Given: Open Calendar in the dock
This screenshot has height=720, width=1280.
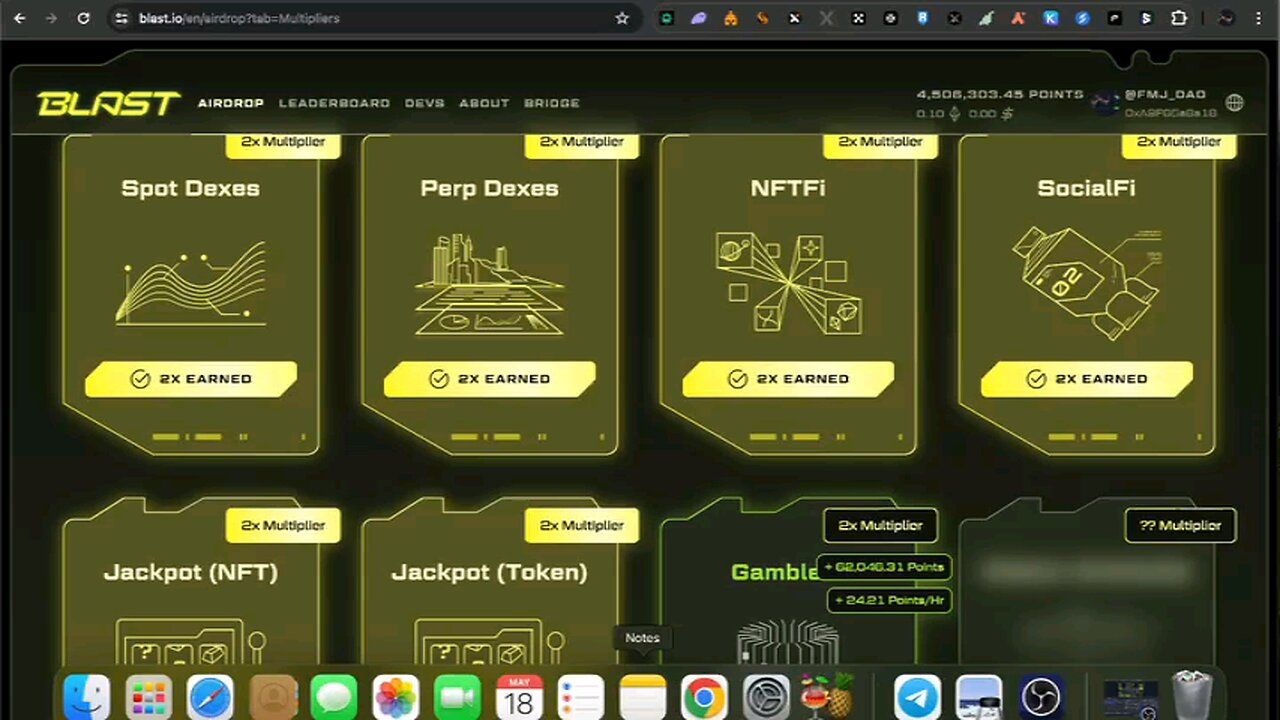Looking at the screenshot, I should tap(519, 697).
